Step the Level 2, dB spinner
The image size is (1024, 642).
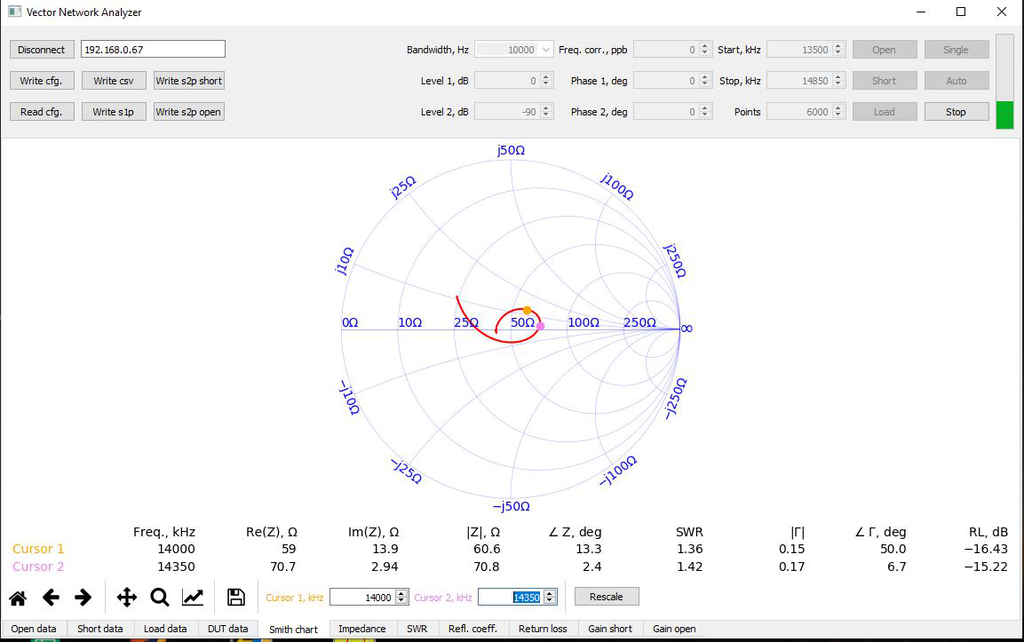[x=546, y=112]
